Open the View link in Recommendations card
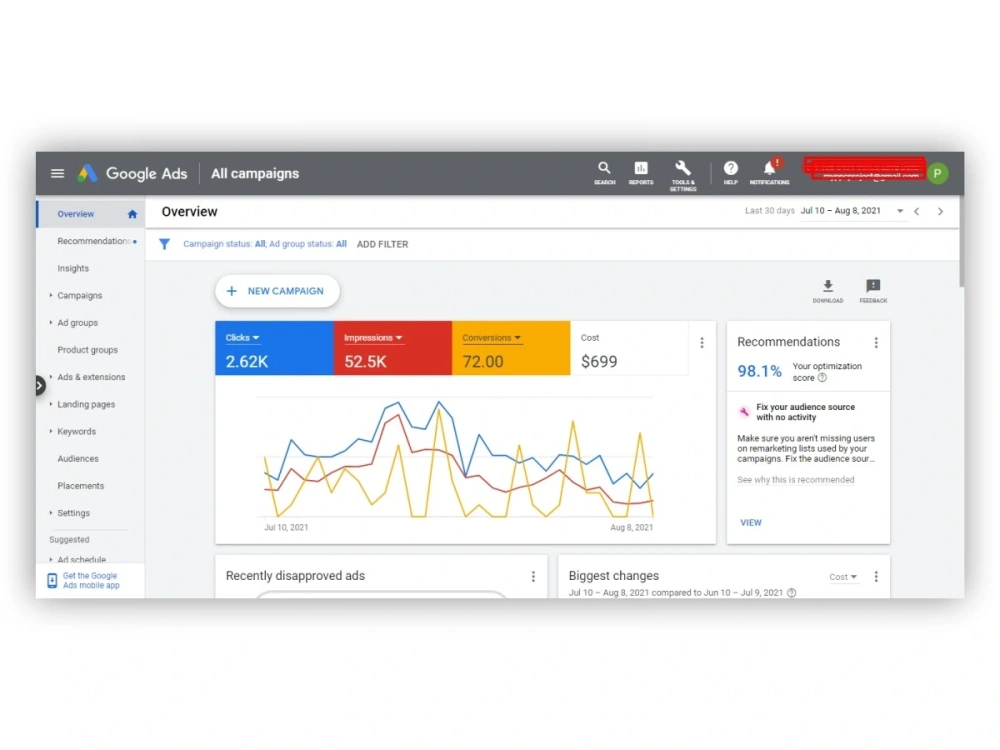 coord(751,522)
